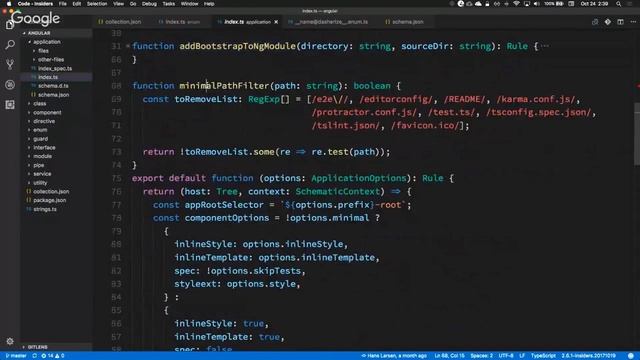Switch to the index.ts enum tab

click(x=179, y=22)
